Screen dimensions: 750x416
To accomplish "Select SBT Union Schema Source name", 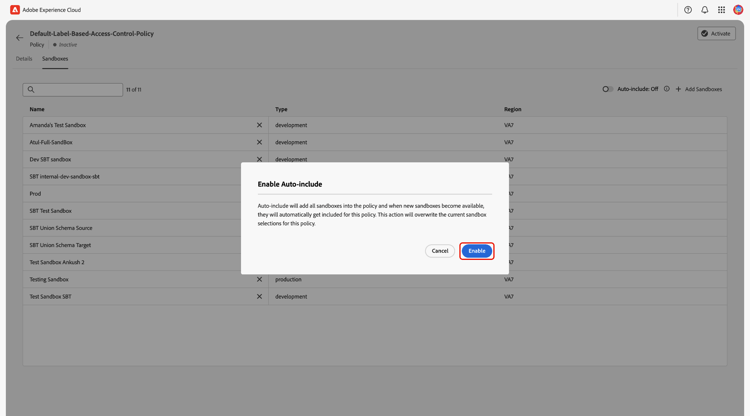I will [x=61, y=228].
